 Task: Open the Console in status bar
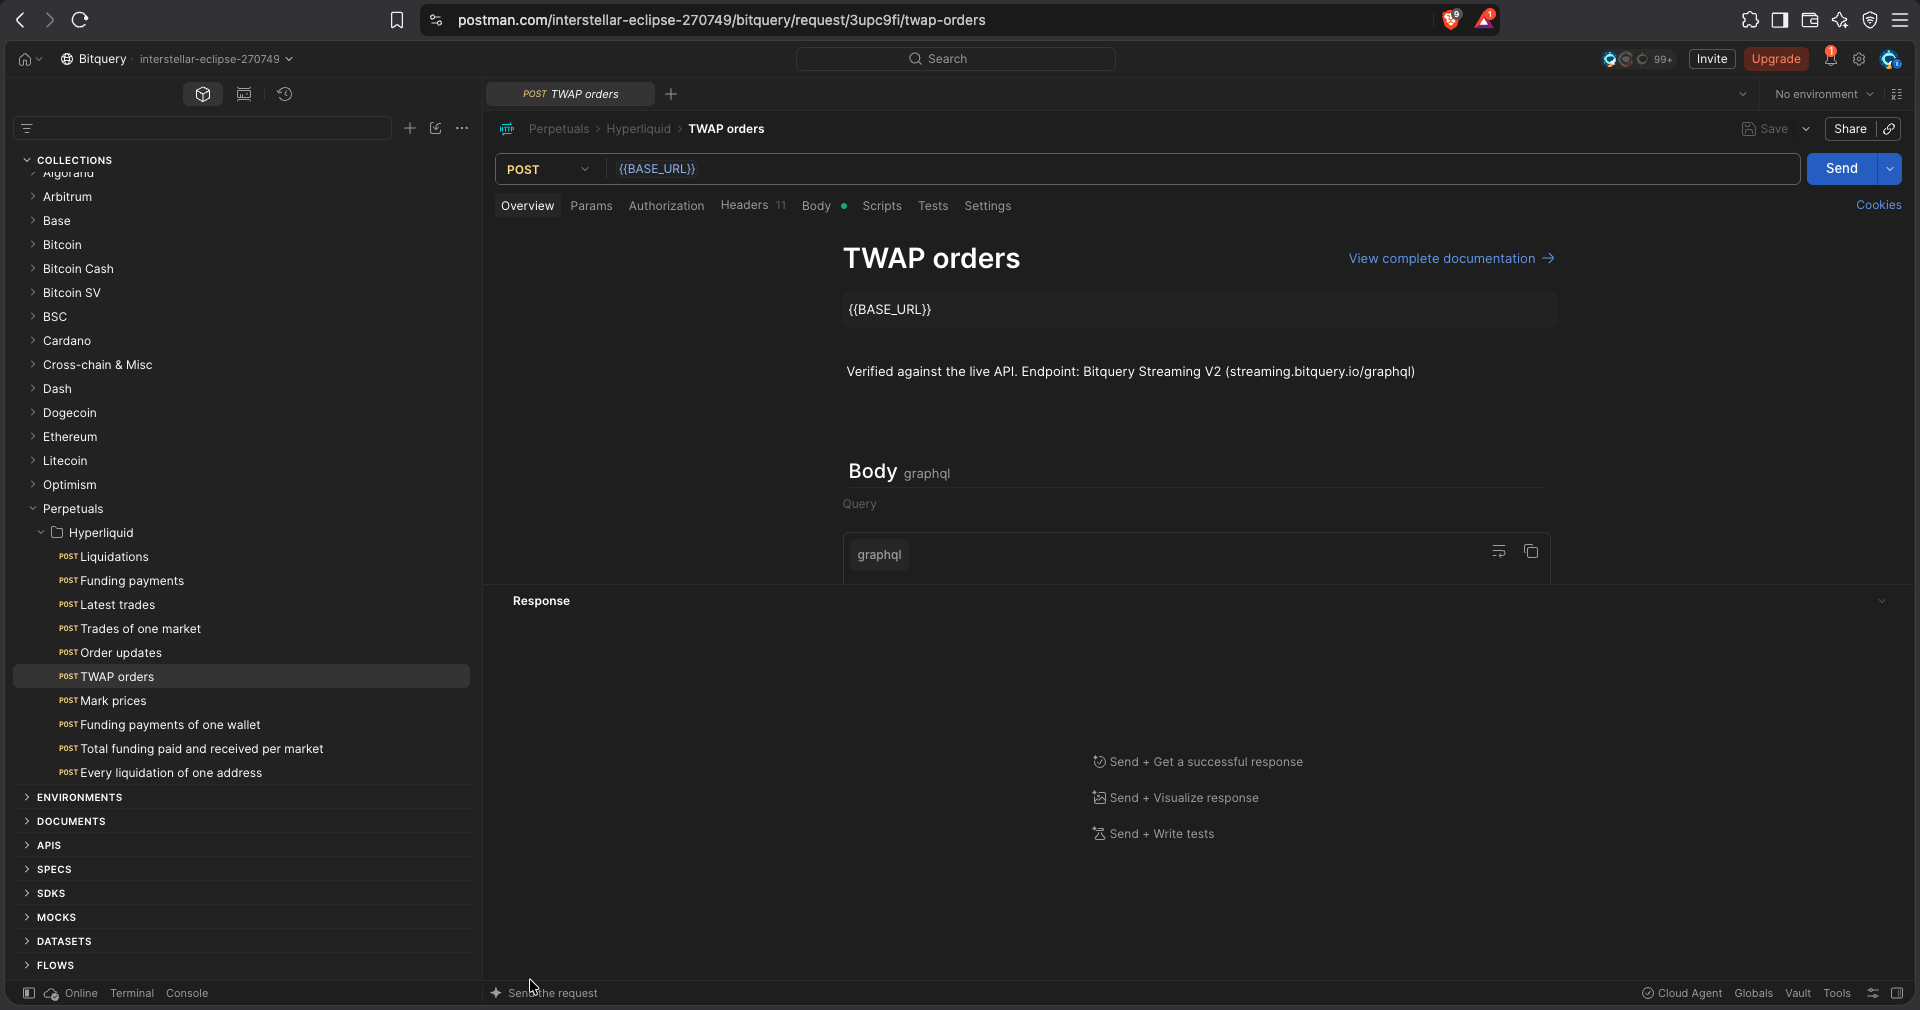(x=187, y=993)
